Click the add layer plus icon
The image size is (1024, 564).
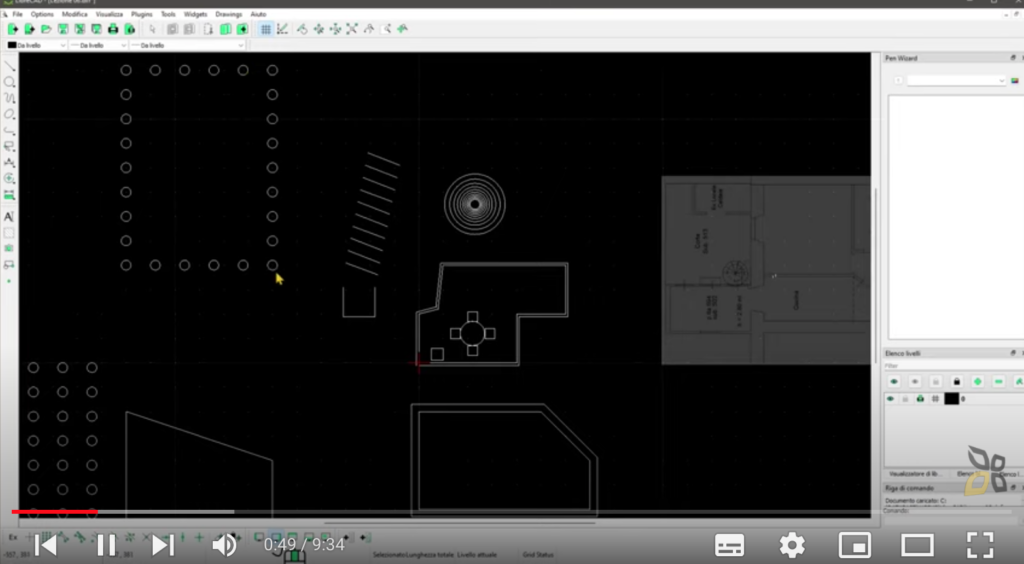(978, 382)
